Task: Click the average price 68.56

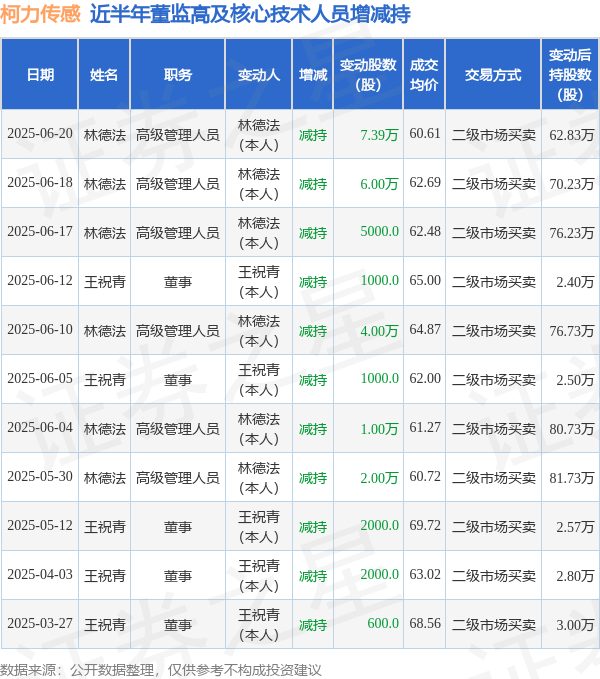Action: pyautogui.click(x=425, y=623)
